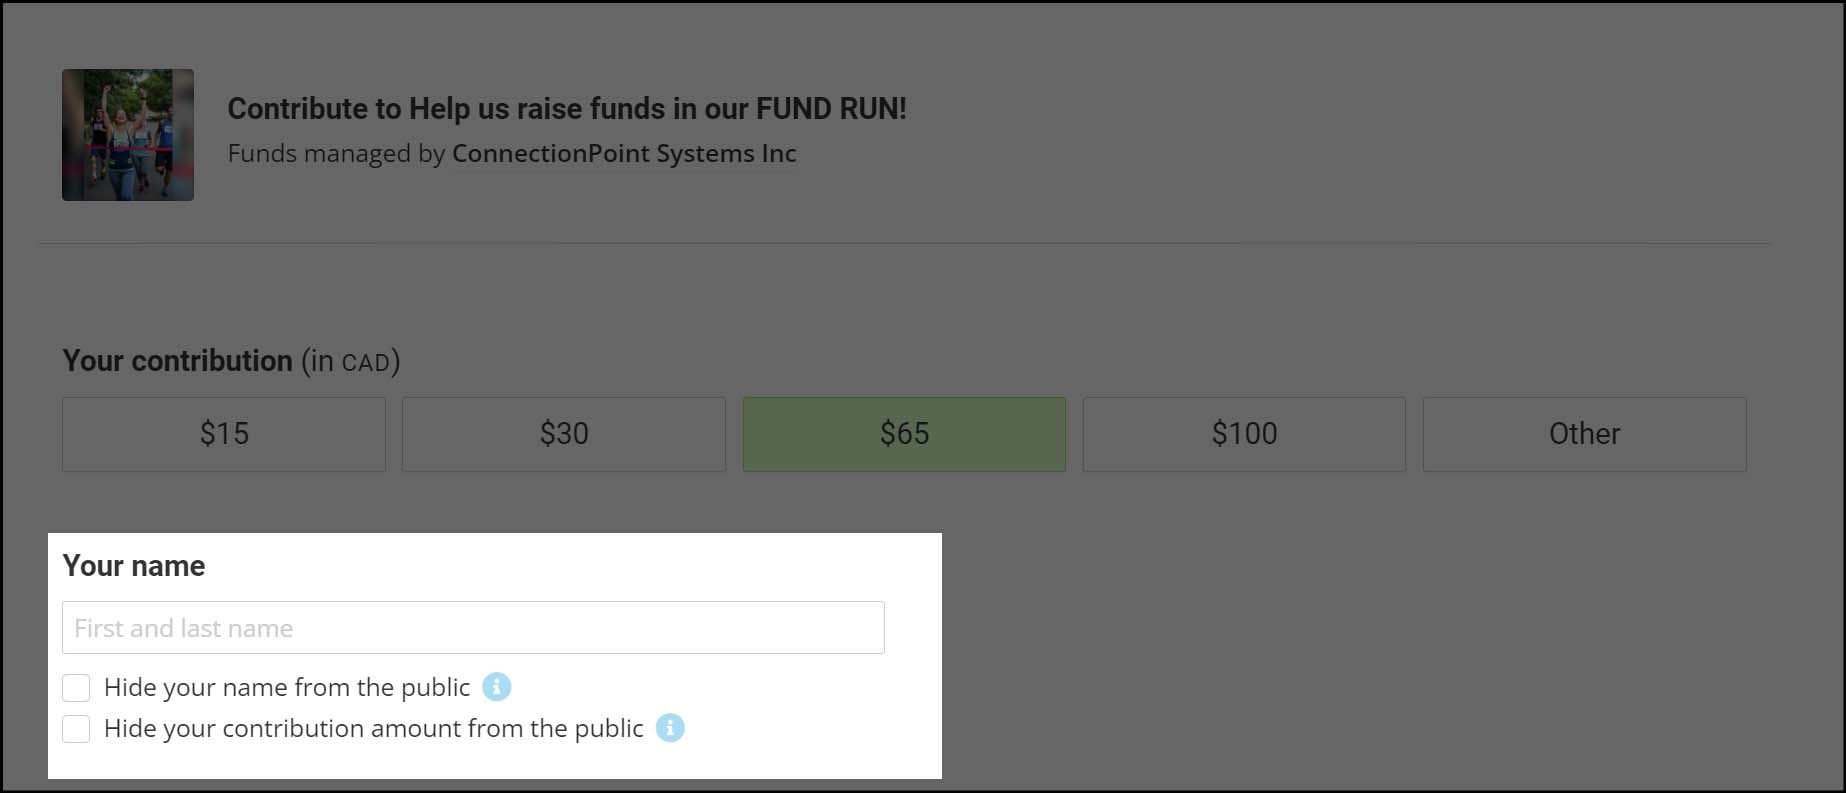This screenshot has height=793, width=1846.
Task: Select the $15 contribution amount
Action: (x=224, y=434)
